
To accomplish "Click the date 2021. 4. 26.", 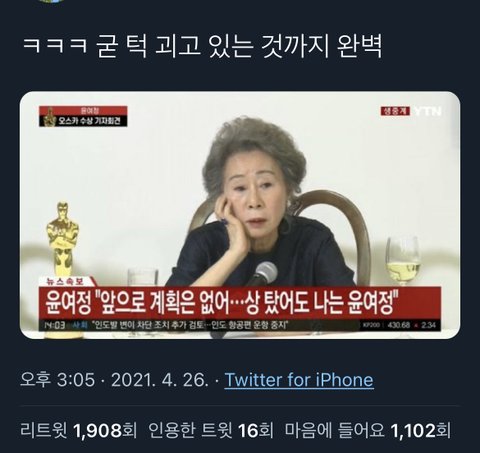I will 160,380.
